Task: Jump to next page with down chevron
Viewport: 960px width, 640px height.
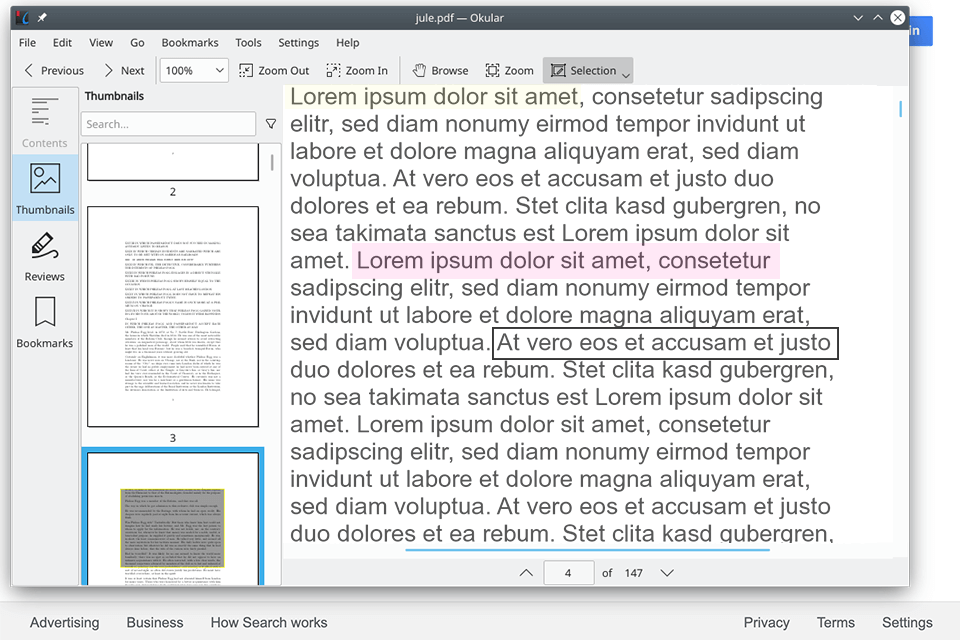Action: pos(666,572)
